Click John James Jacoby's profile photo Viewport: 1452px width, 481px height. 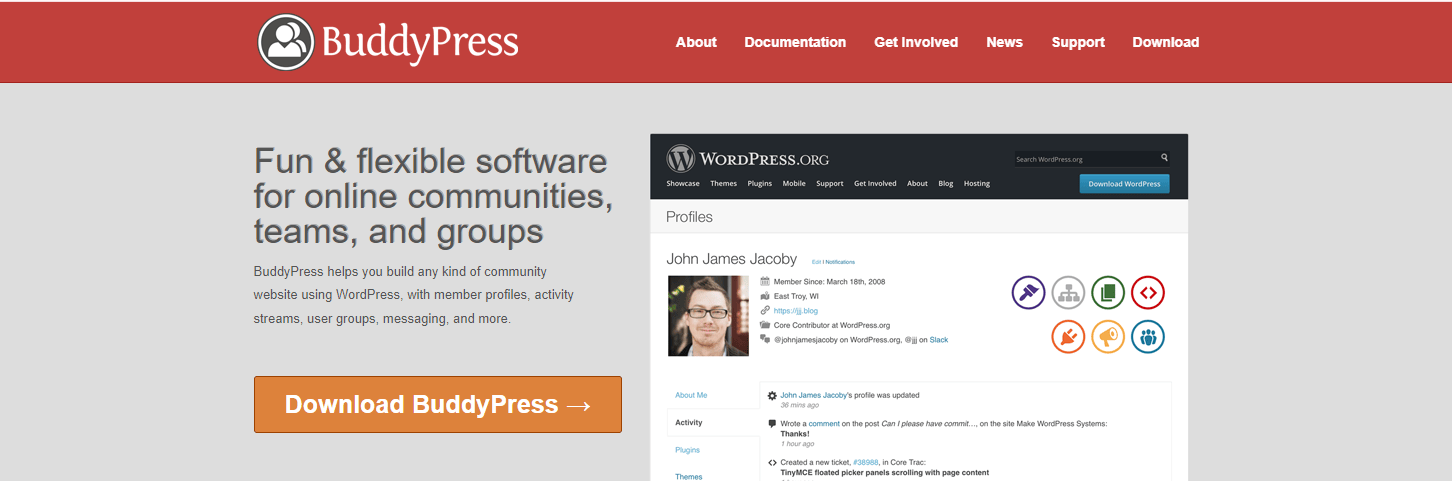pos(708,316)
